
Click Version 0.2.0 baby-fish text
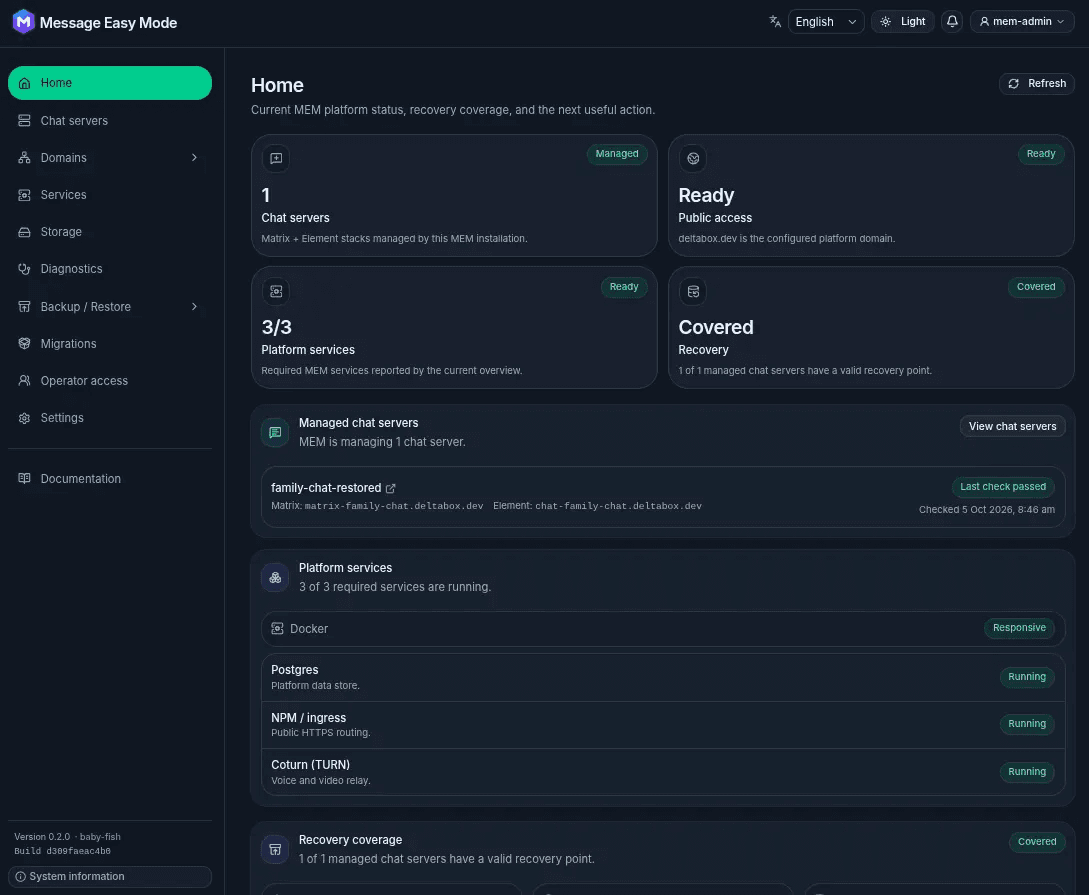point(67,837)
